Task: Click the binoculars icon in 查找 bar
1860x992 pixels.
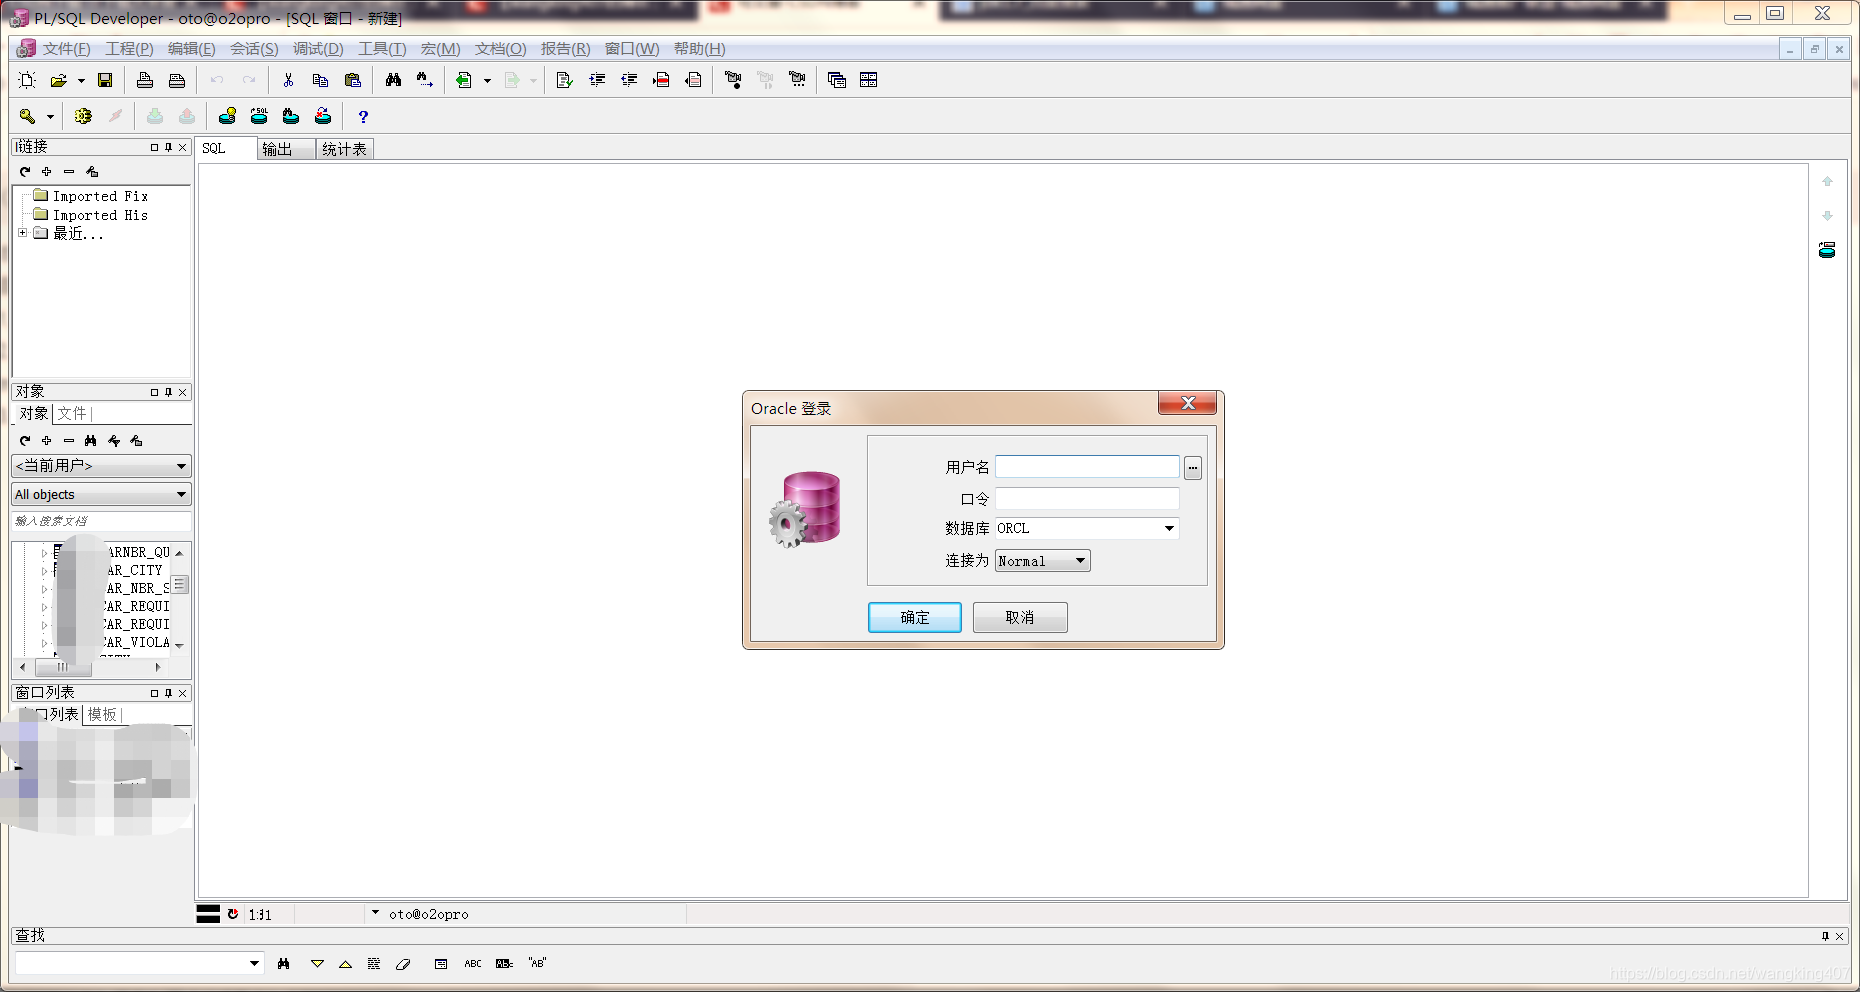Action: point(284,964)
